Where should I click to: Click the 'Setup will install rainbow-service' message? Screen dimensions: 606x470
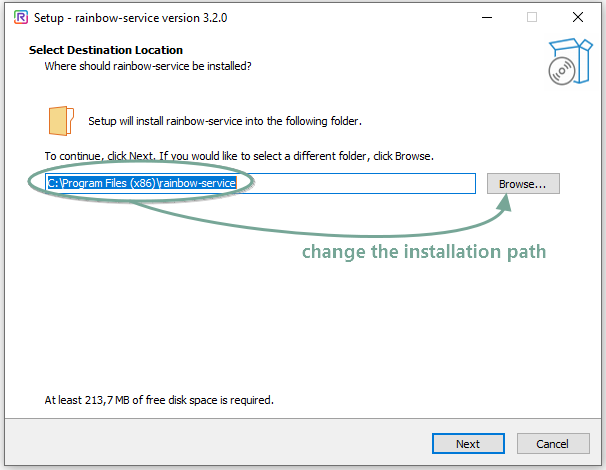225,121
